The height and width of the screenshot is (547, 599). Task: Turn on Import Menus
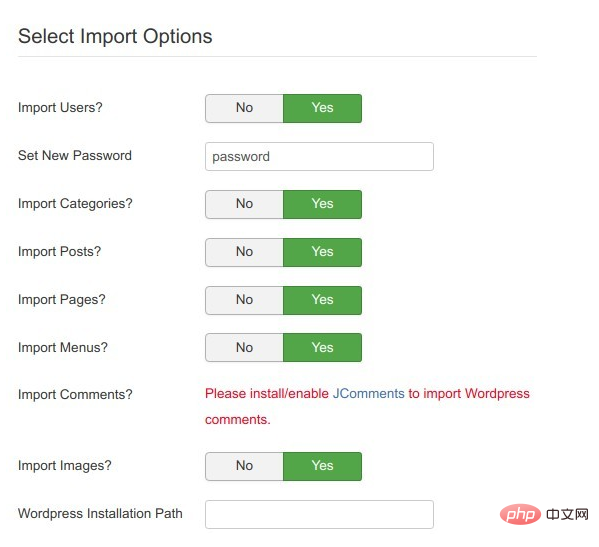coord(322,348)
